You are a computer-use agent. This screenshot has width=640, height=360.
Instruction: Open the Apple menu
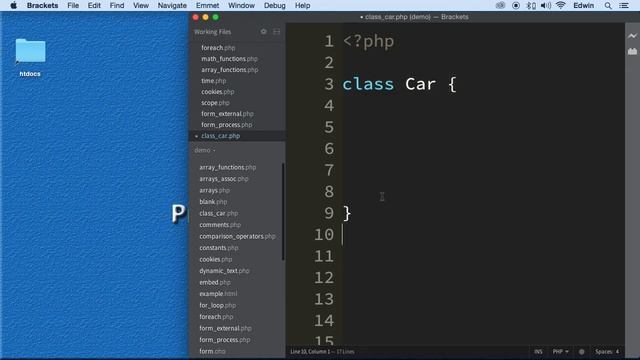13,5
